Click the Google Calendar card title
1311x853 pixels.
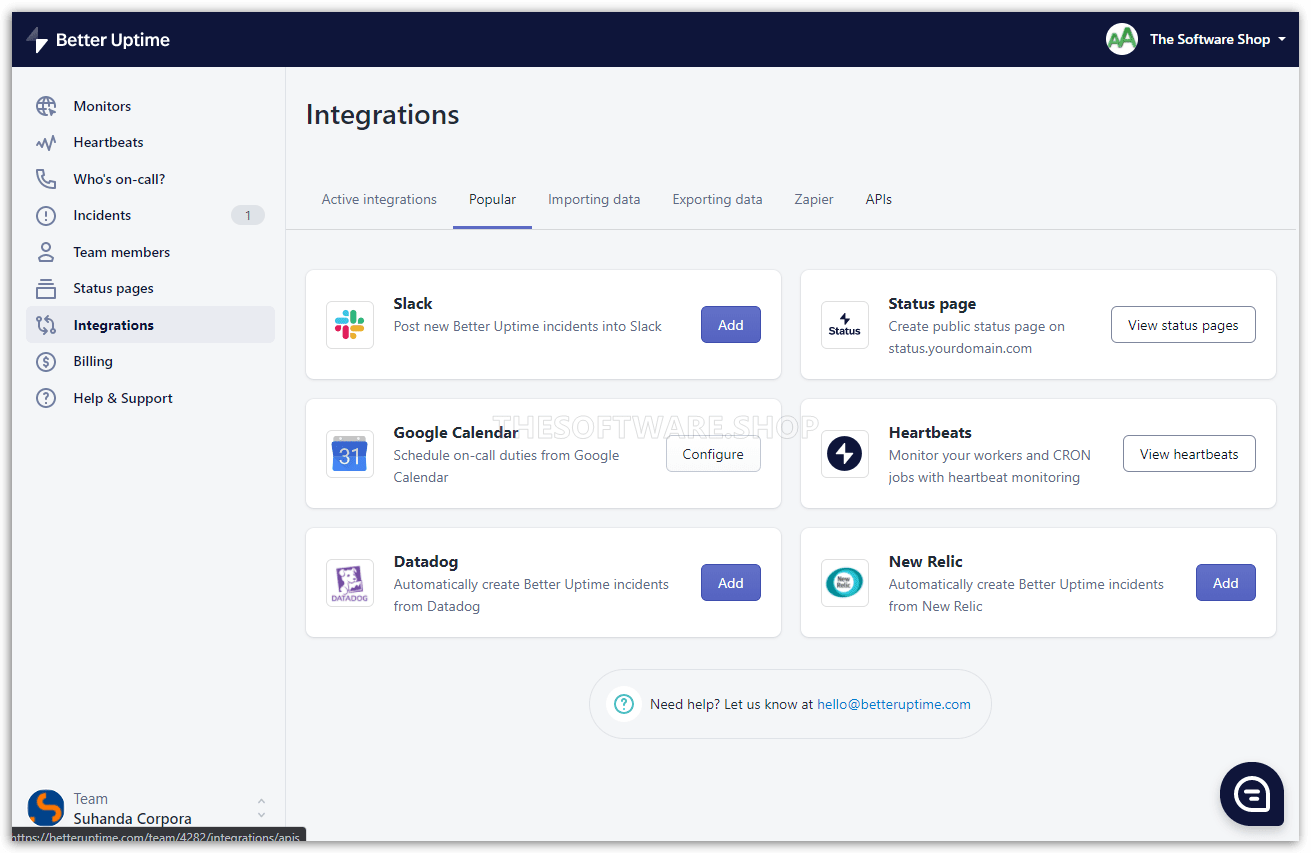point(456,432)
